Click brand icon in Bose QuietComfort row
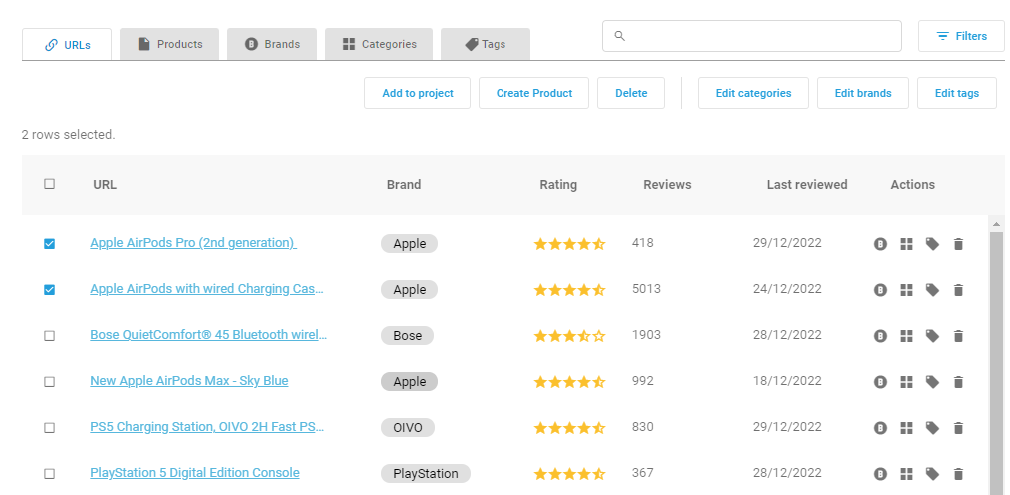This screenshot has height=495, width=1010. [881, 336]
